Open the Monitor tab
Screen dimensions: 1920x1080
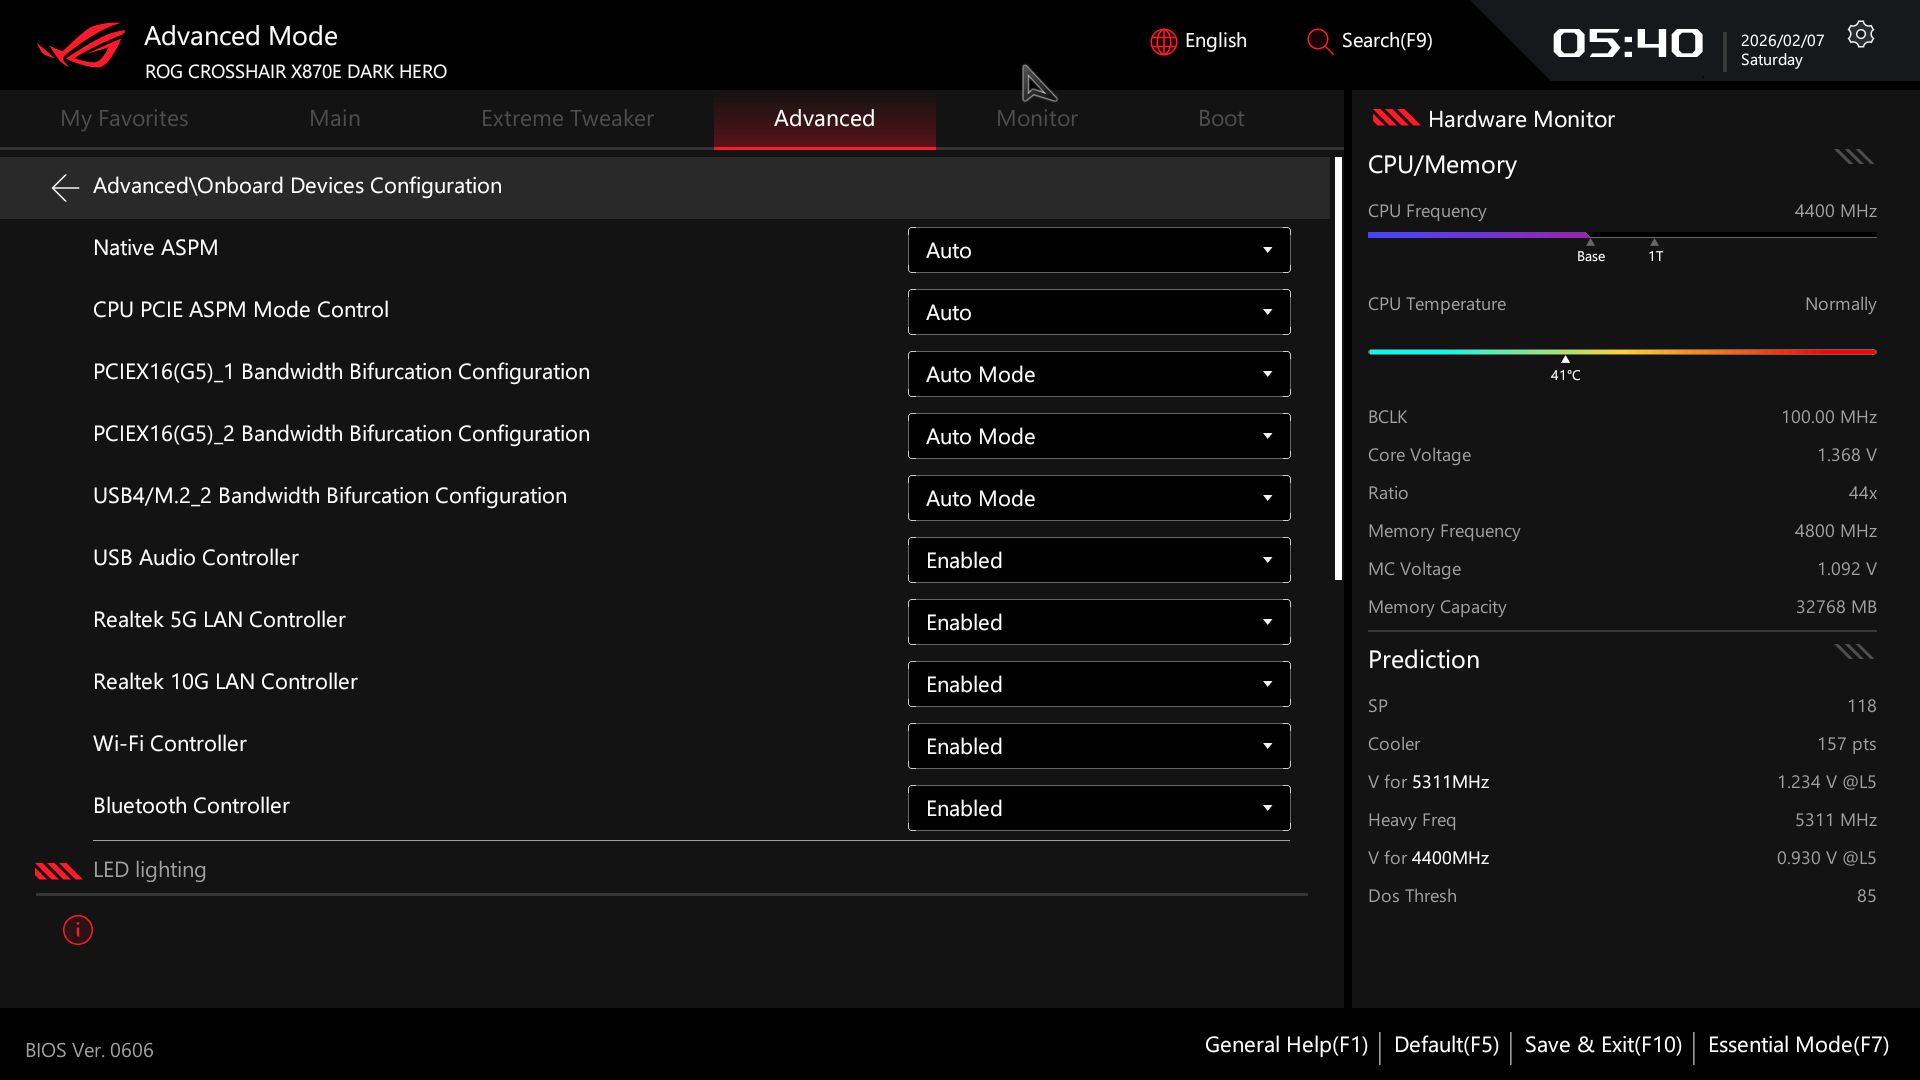[1036, 118]
